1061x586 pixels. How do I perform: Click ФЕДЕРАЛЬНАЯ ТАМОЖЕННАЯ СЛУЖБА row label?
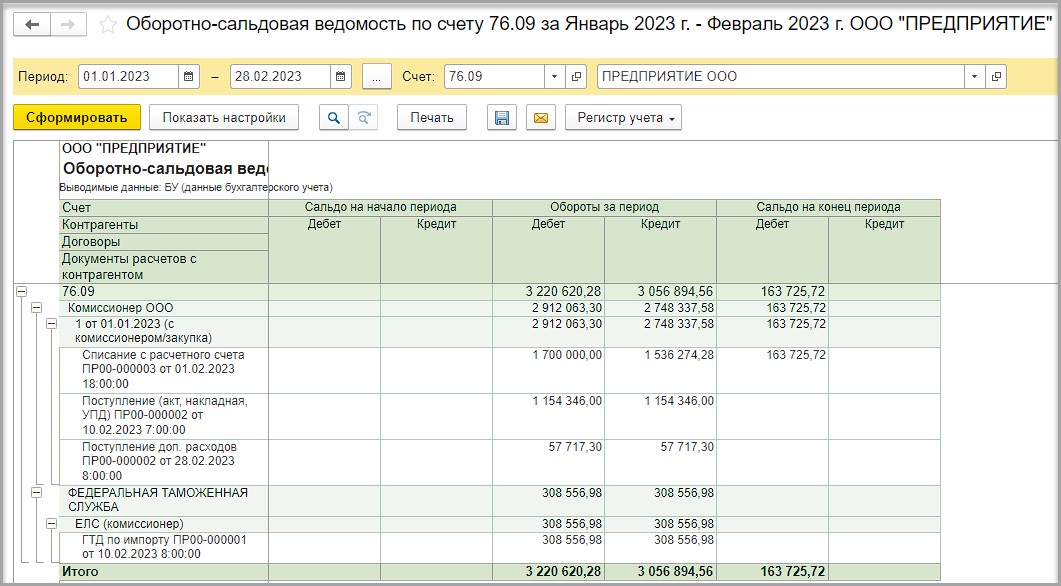[158, 500]
